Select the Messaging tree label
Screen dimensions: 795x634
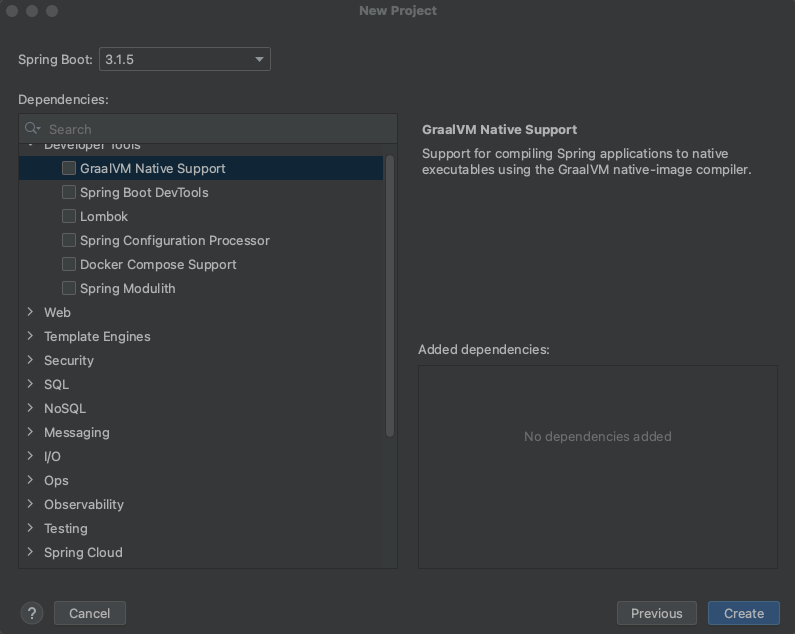[x=77, y=433]
